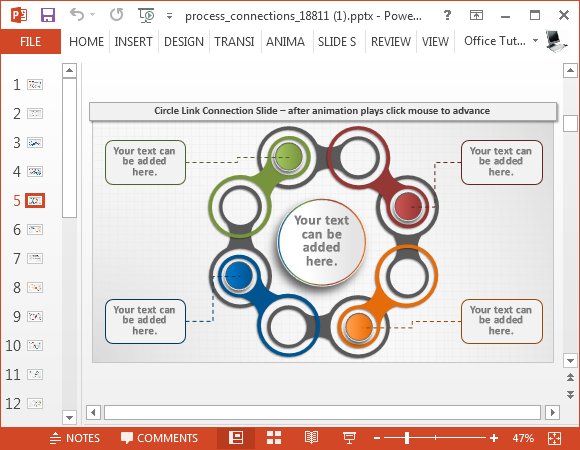Click editing pane vertical scroll down arrow

click(x=570, y=361)
